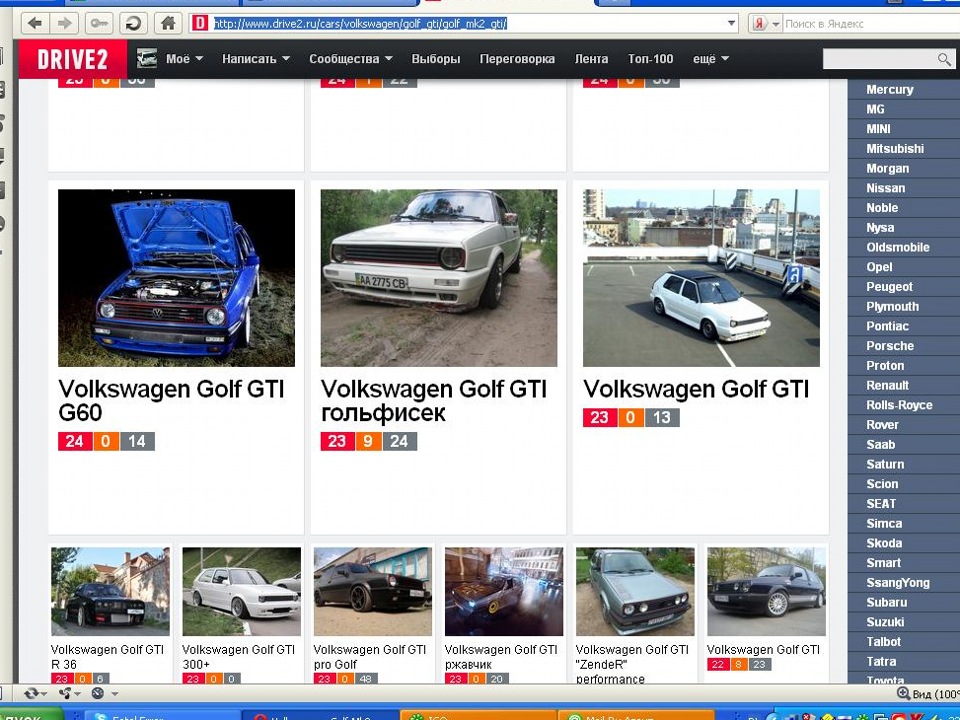Click the red 24 counter under G60
The image size is (960, 720).
click(x=75, y=441)
